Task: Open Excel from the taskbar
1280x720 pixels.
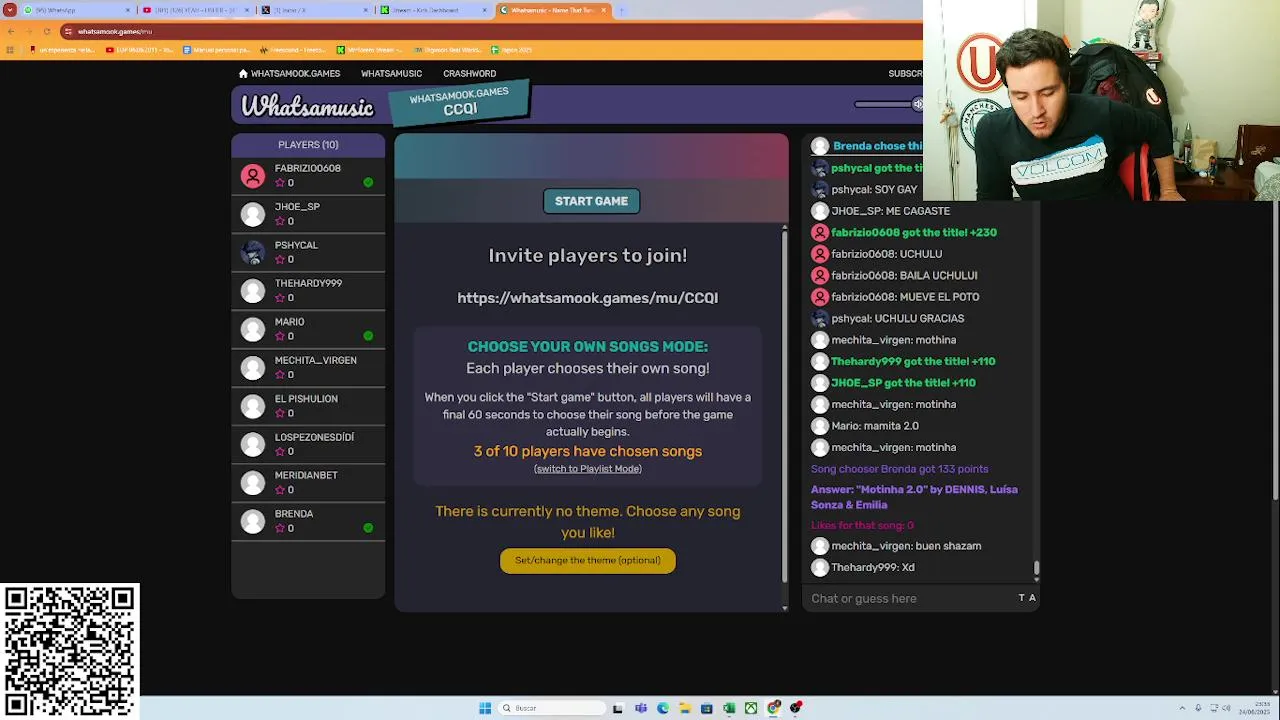Action: pyautogui.click(x=729, y=708)
